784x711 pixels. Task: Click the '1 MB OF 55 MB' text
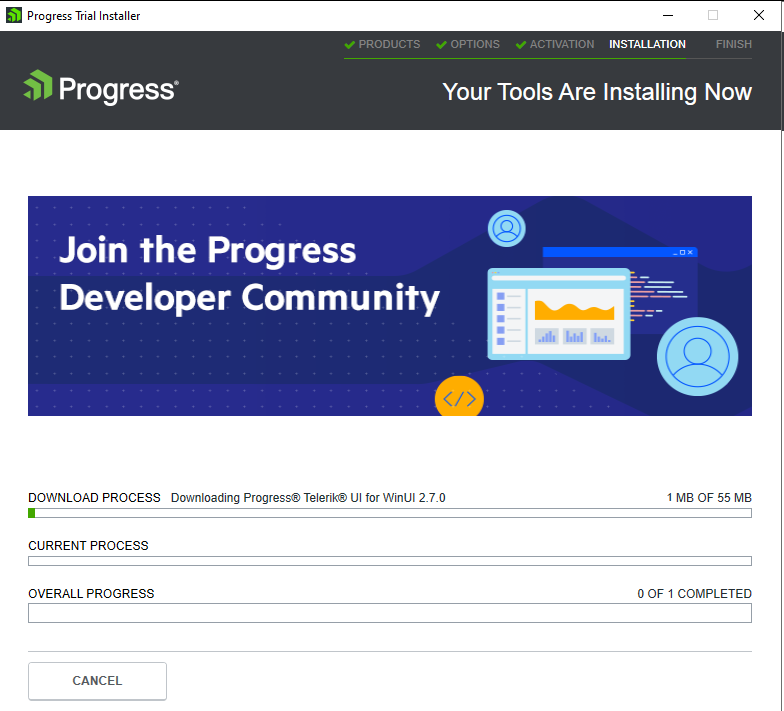point(709,498)
